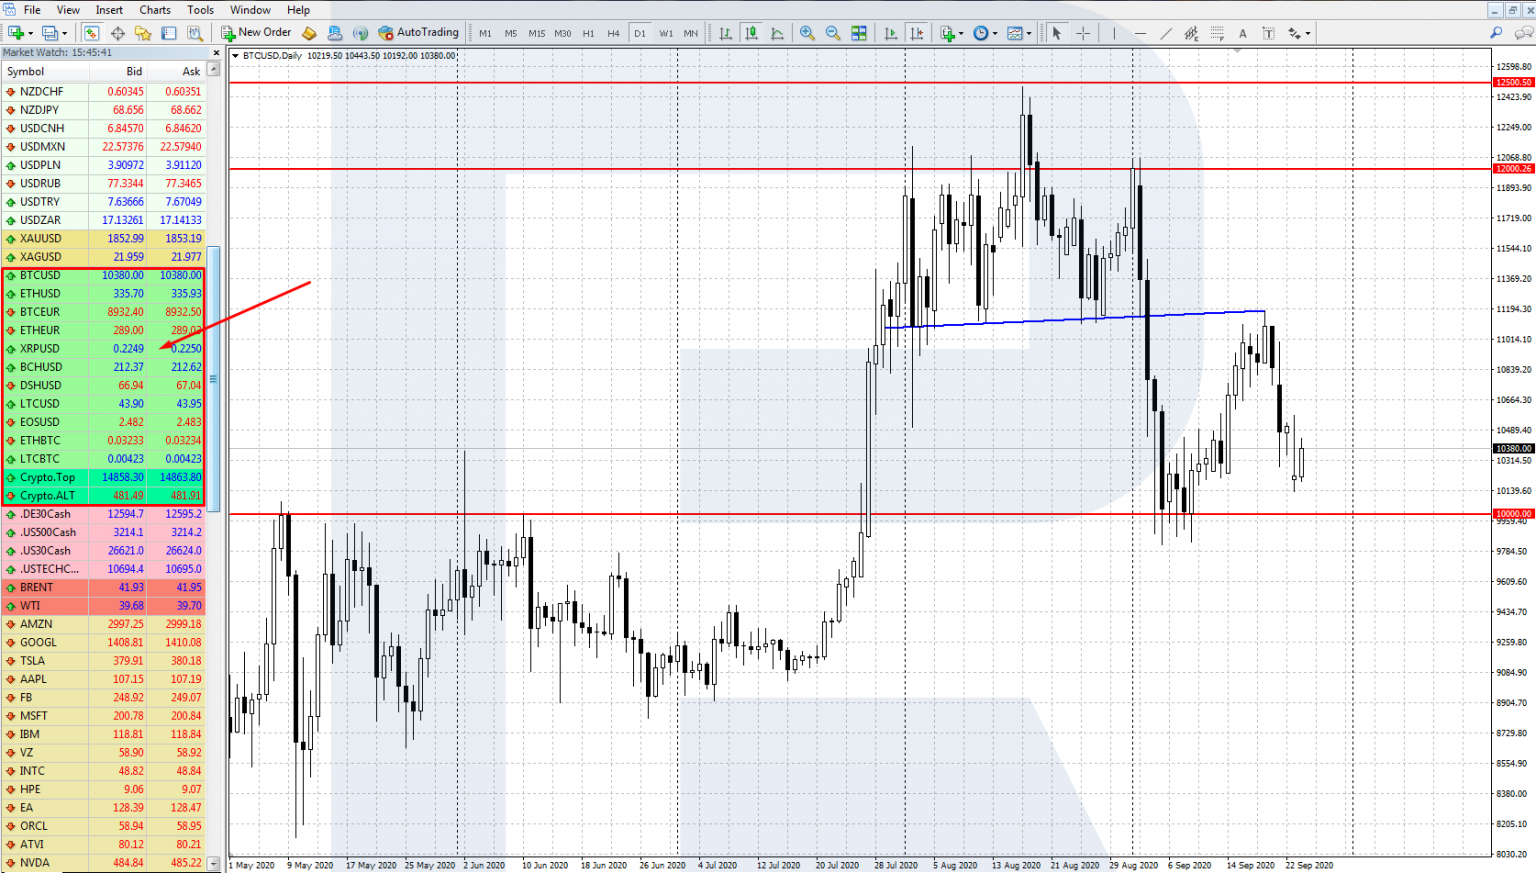Select the Text tool letter A
1536x873 pixels.
click(x=1243, y=33)
